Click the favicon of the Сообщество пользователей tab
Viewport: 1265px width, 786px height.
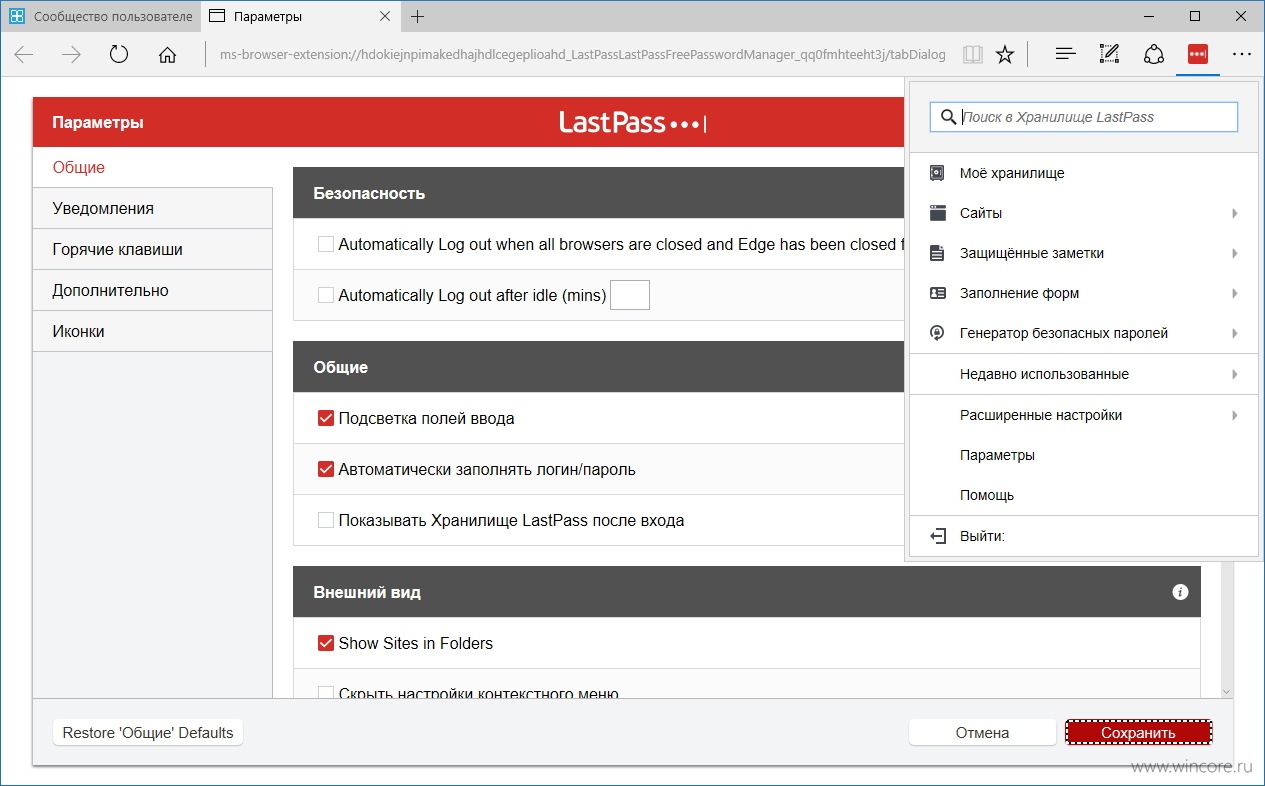17,16
